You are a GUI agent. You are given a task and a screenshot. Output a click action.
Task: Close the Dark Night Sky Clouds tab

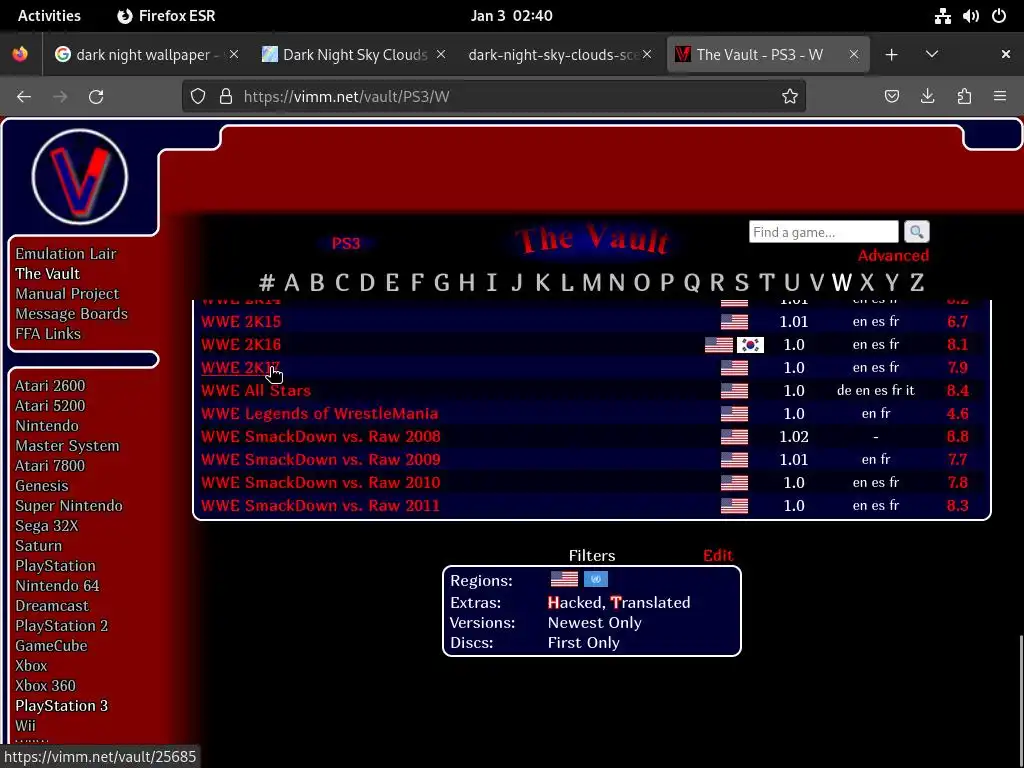(x=441, y=55)
